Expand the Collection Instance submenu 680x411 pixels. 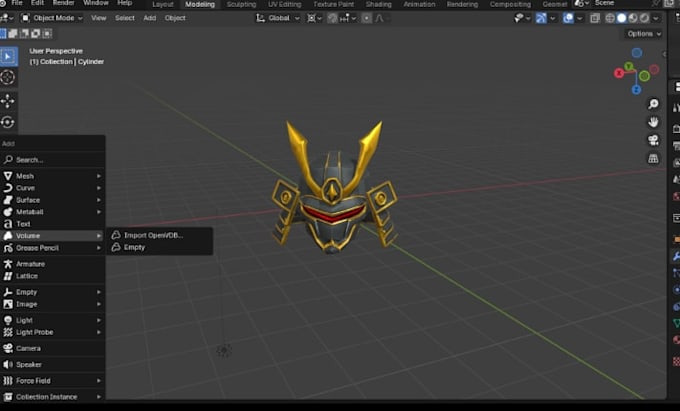[52, 397]
